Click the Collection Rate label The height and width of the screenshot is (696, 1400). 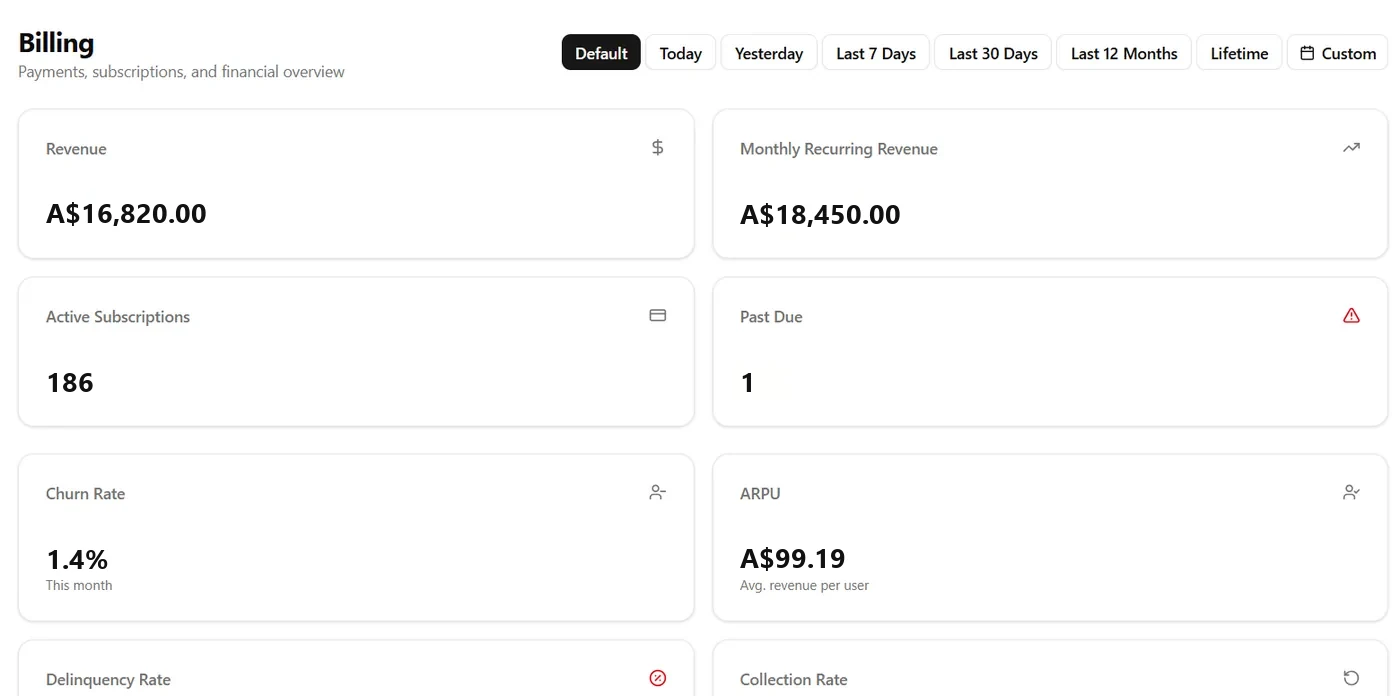tap(794, 680)
